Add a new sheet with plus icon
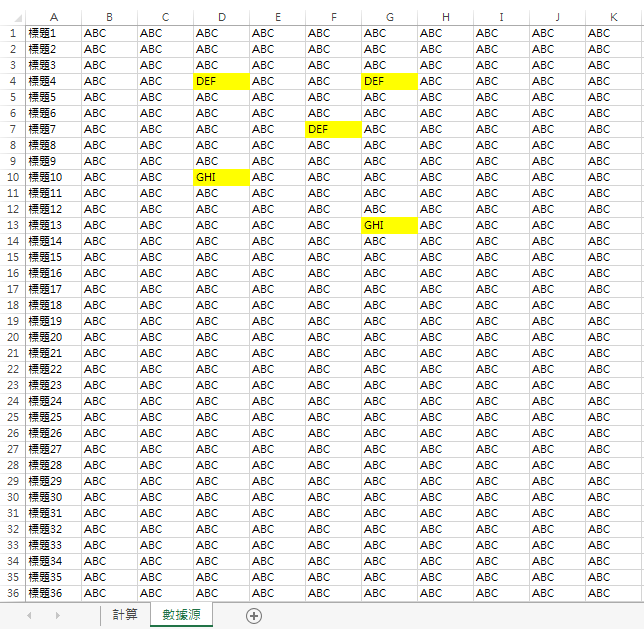This screenshot has height=629, width=644. [x=254, y=615]
